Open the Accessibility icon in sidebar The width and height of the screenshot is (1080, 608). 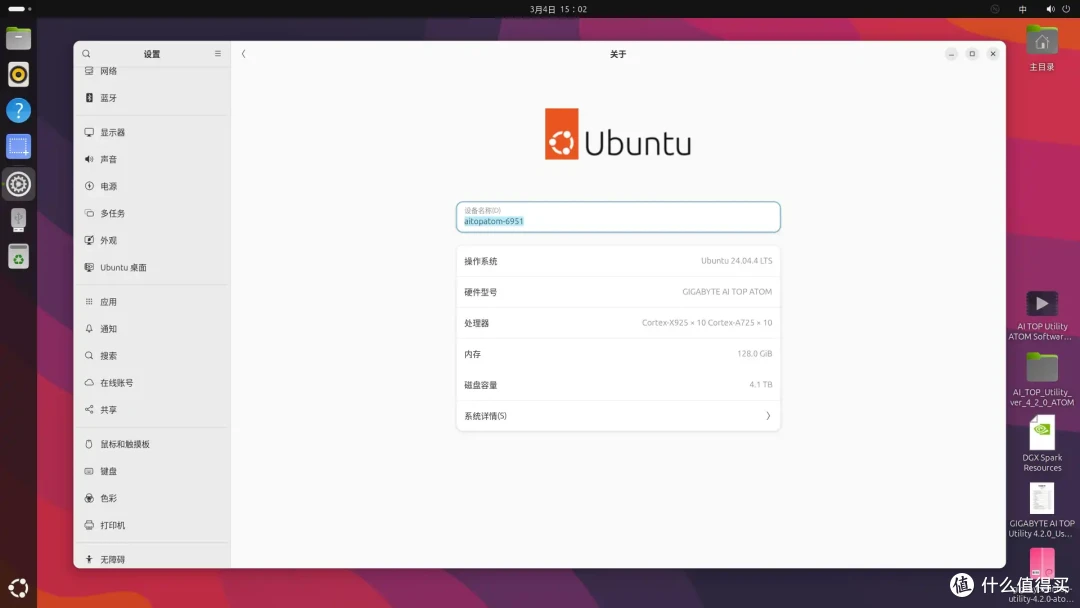(x=89, y=560)
